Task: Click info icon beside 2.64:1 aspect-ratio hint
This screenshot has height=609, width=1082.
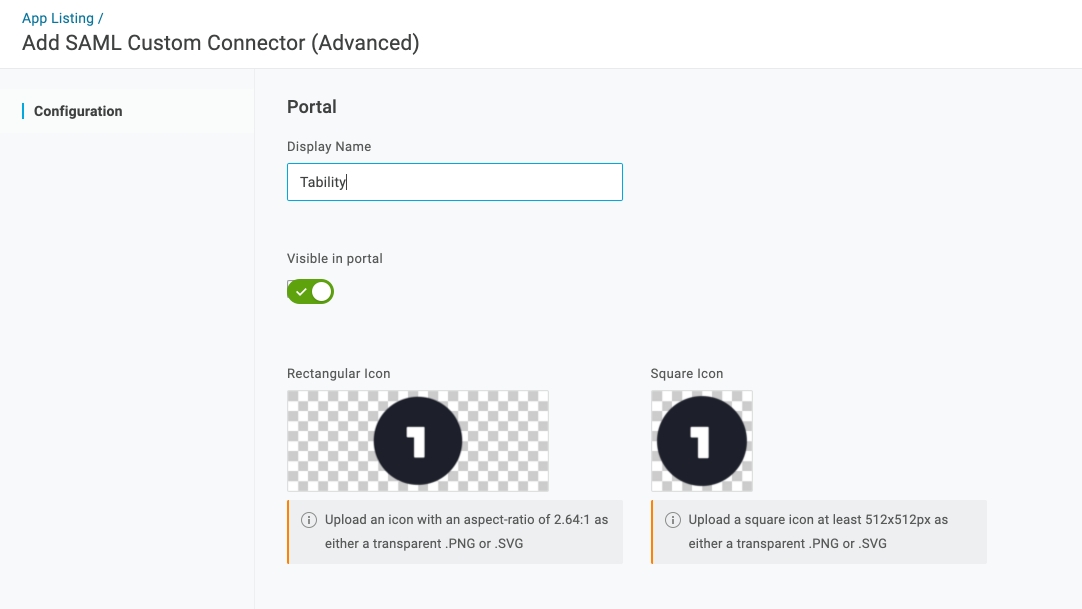Action: 309,520
